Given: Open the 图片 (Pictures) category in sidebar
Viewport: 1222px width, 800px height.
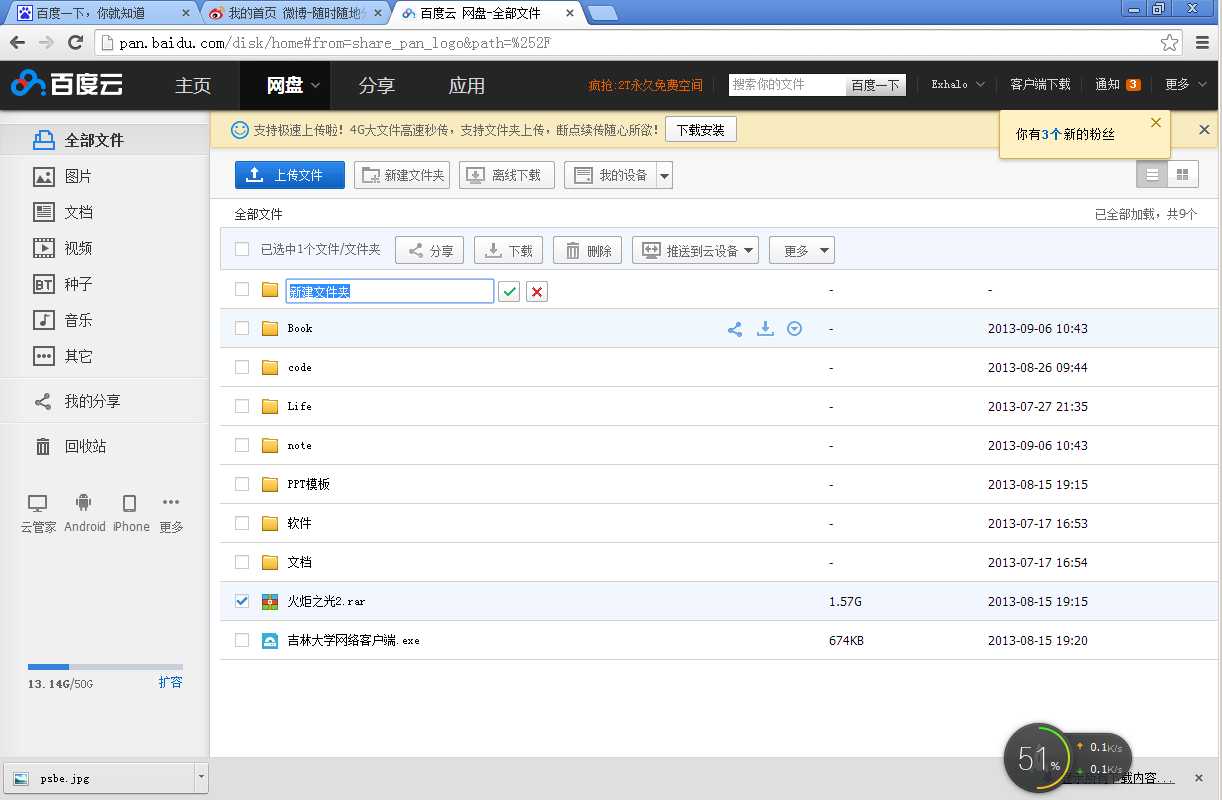Looking at the screenshot, I should 70,176.
